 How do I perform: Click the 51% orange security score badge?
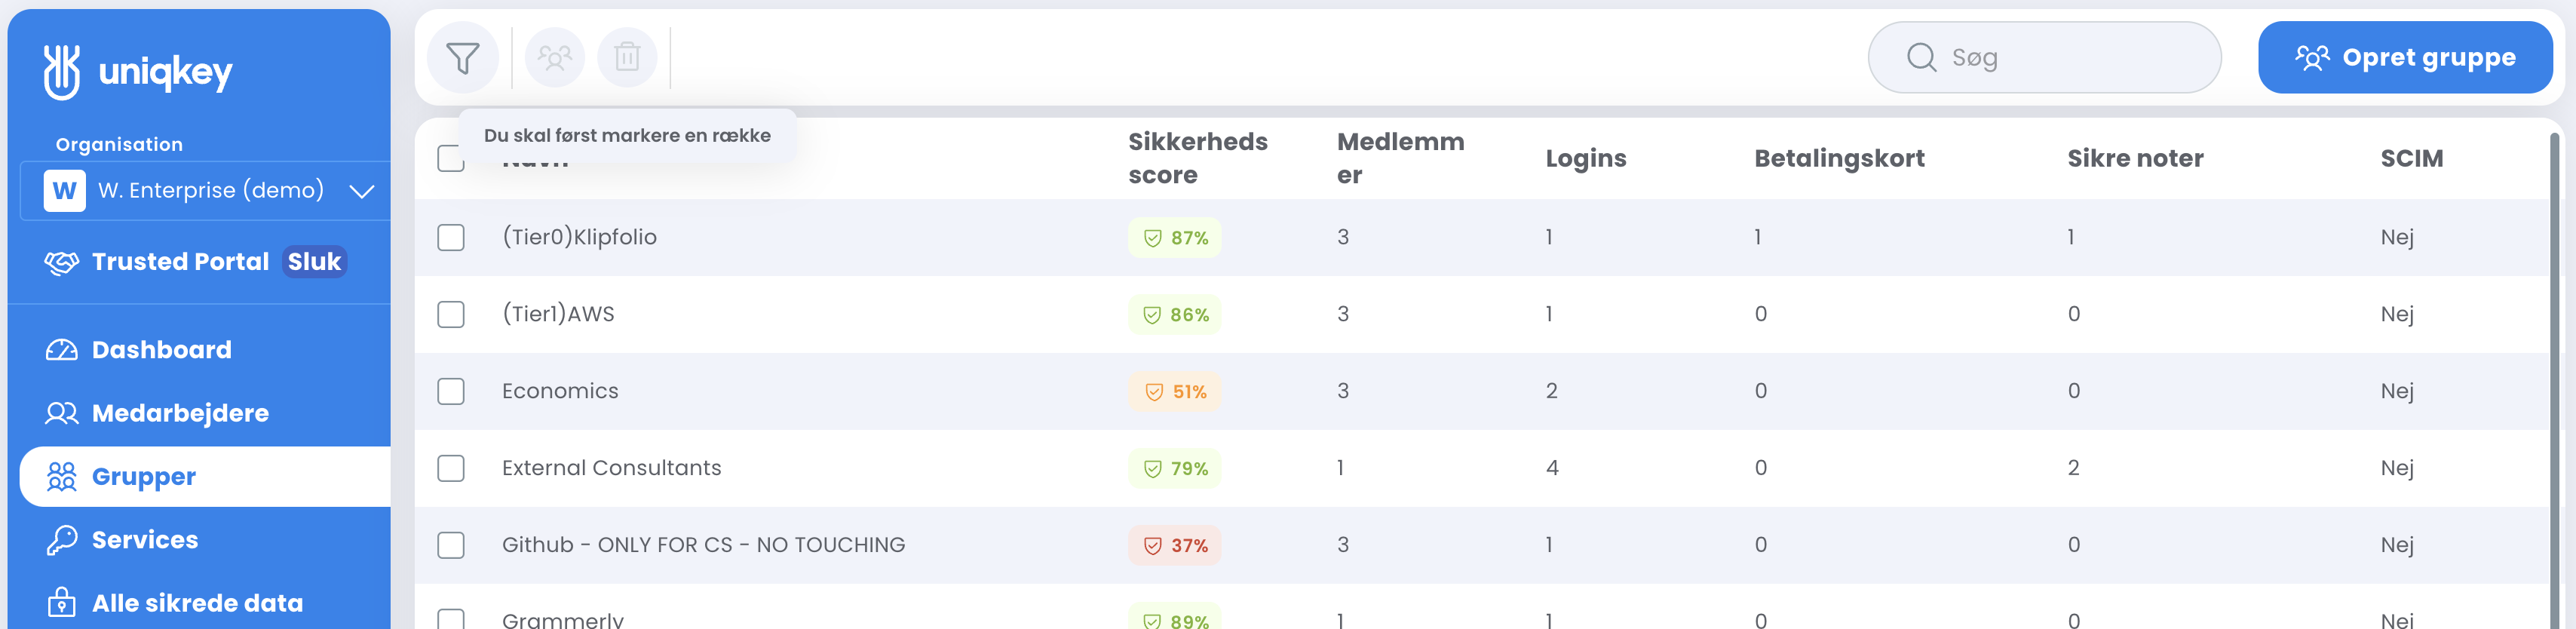[1175, 391]
